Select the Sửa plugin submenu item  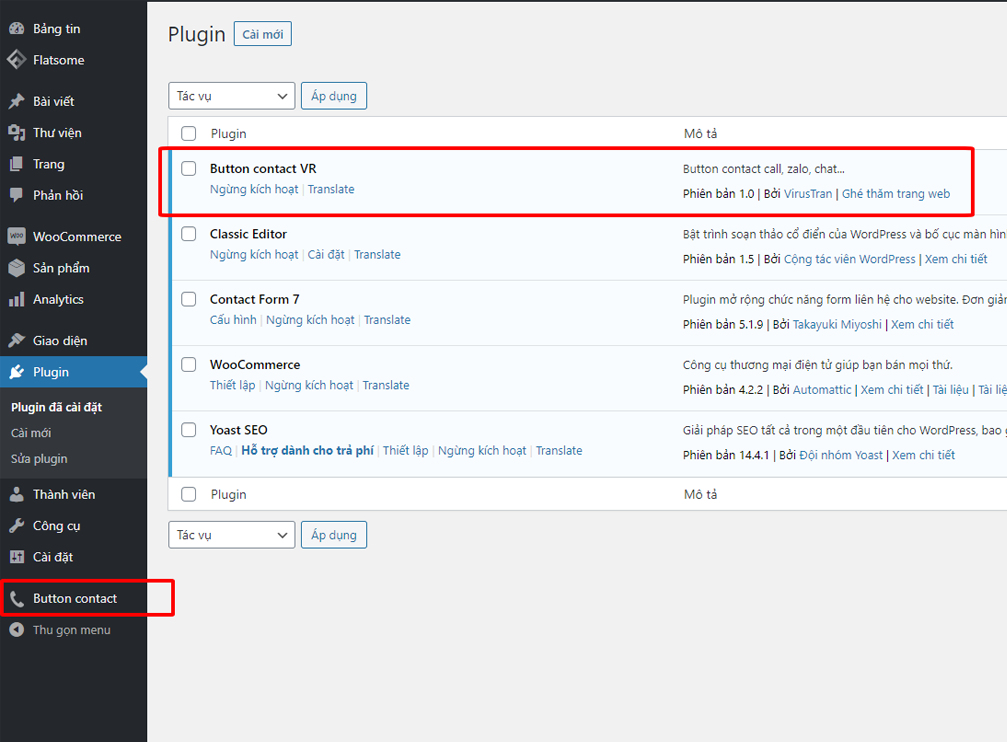pyautogui.click(x=39, y=459)
